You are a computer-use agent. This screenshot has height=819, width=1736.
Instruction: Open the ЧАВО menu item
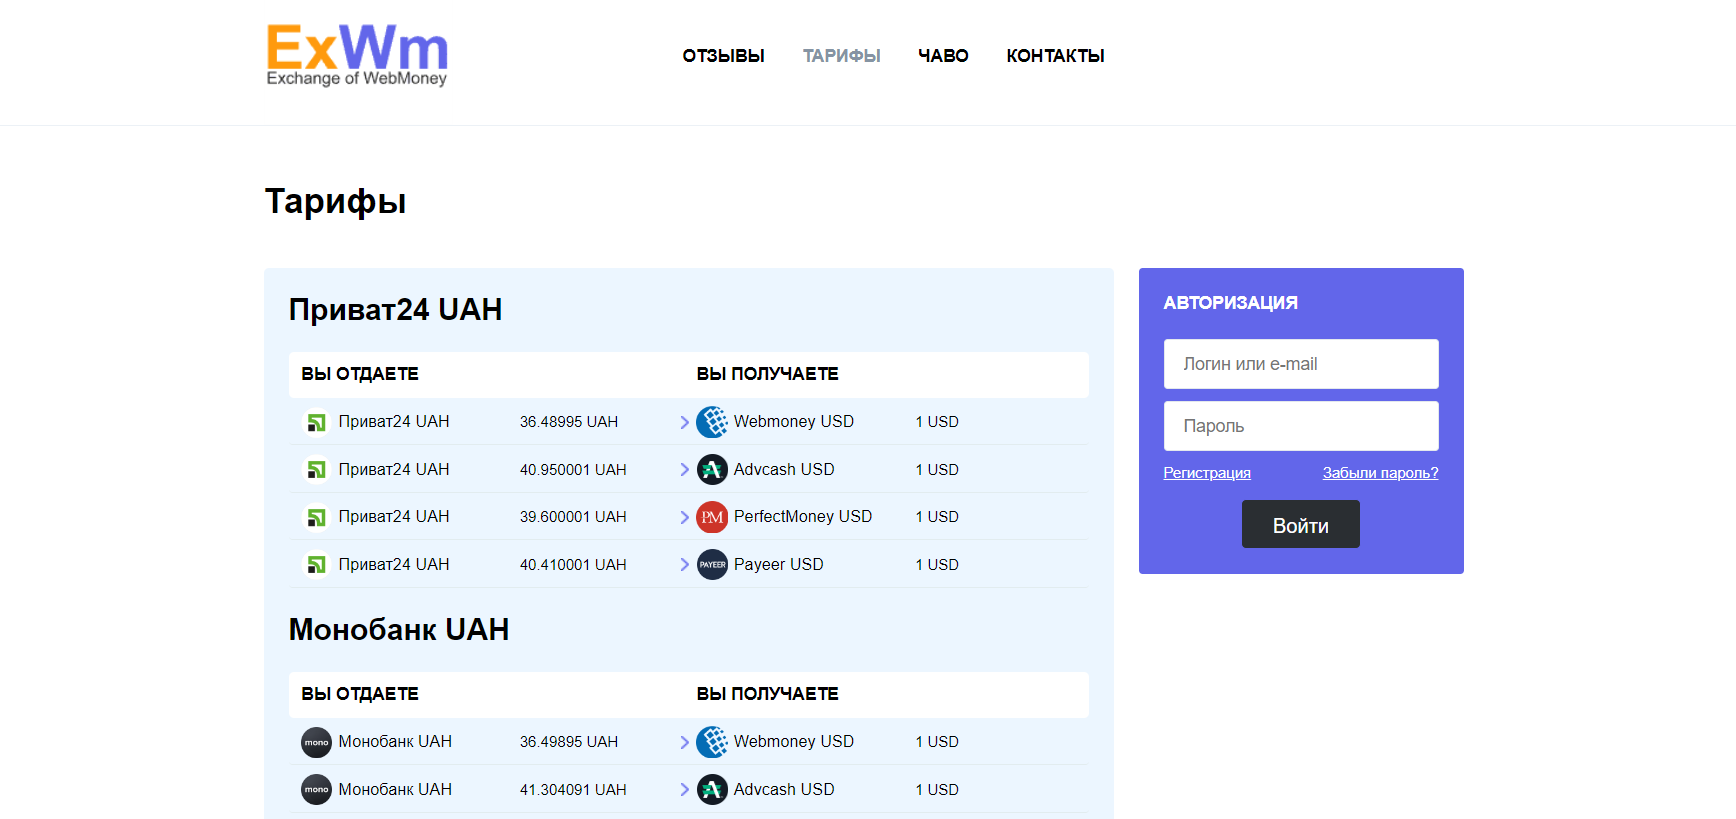pos(943,56)
